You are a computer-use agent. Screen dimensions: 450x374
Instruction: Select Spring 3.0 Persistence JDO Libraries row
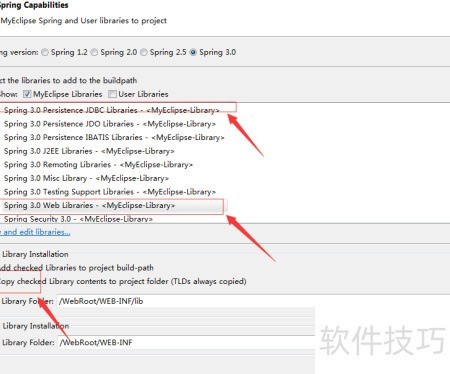click(110, 124)
